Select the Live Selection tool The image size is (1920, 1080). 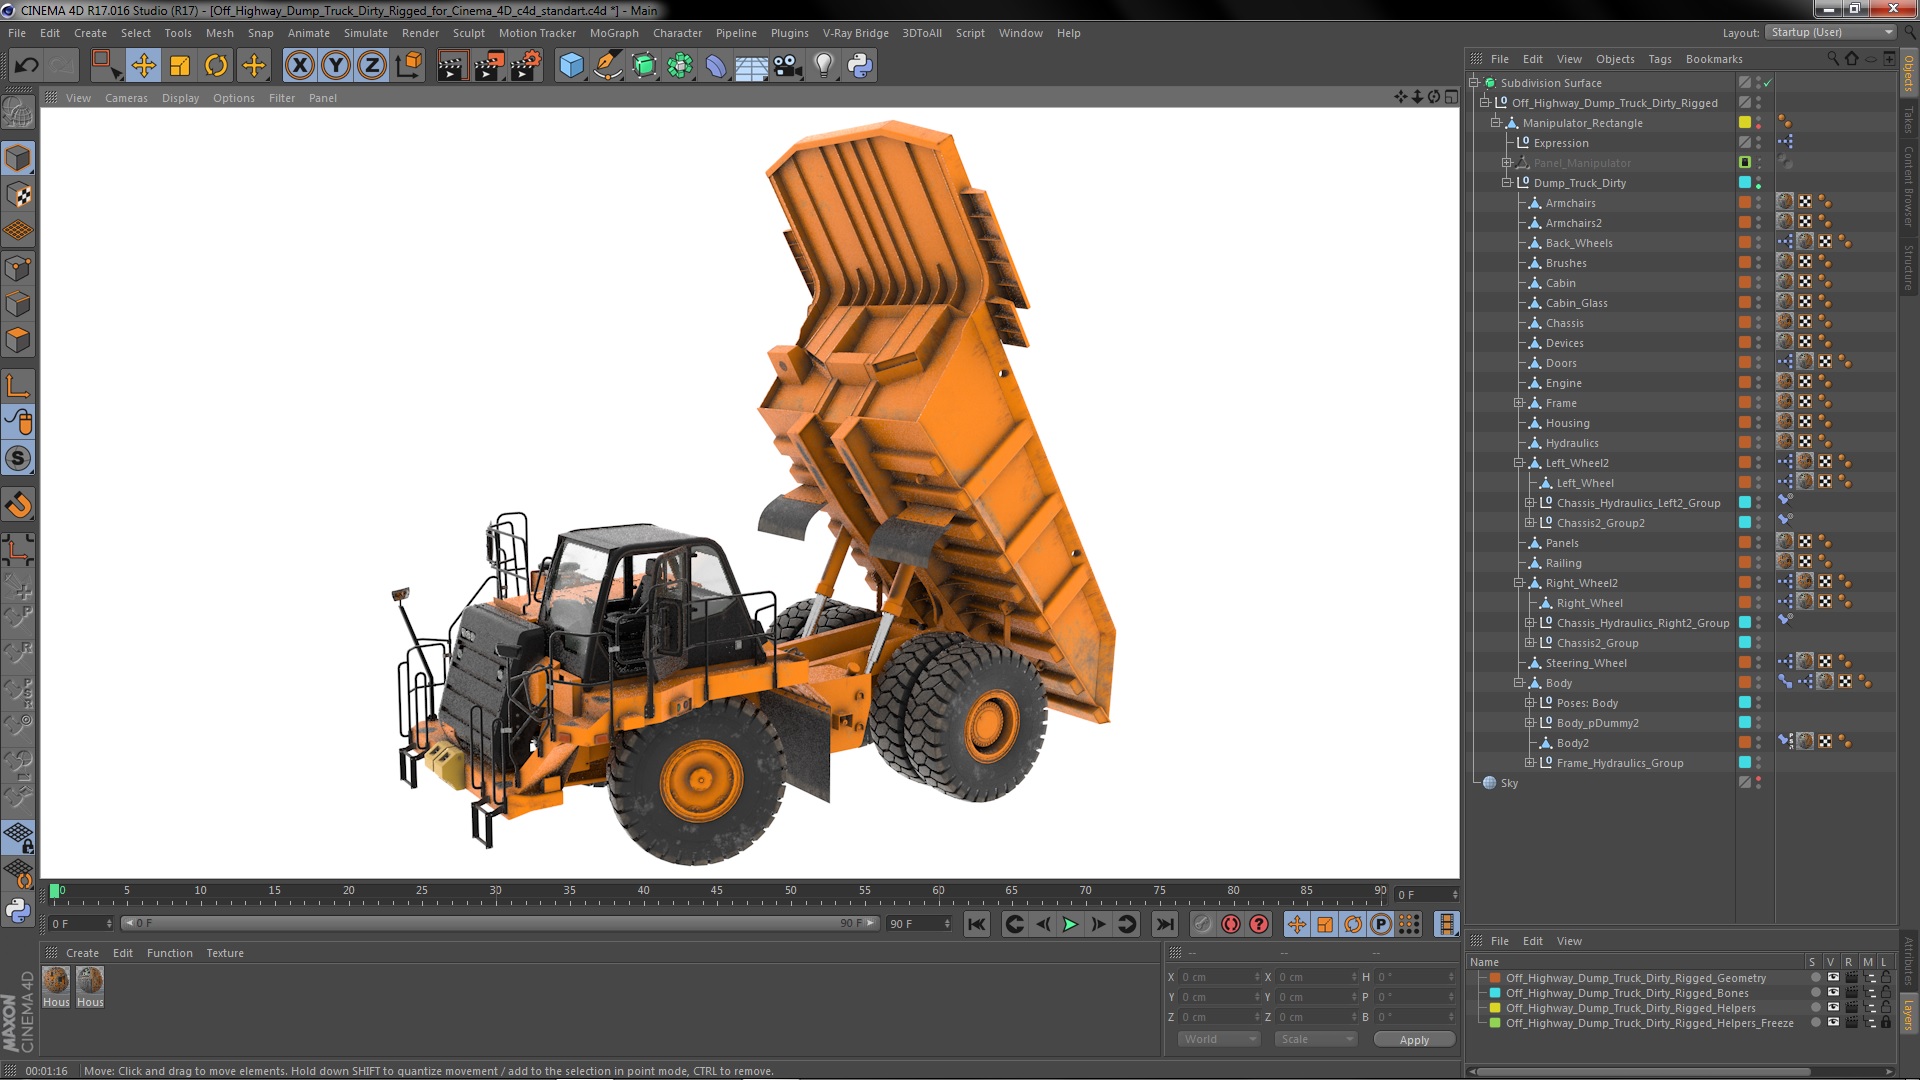pyautogui.click(x=104, y=66)
